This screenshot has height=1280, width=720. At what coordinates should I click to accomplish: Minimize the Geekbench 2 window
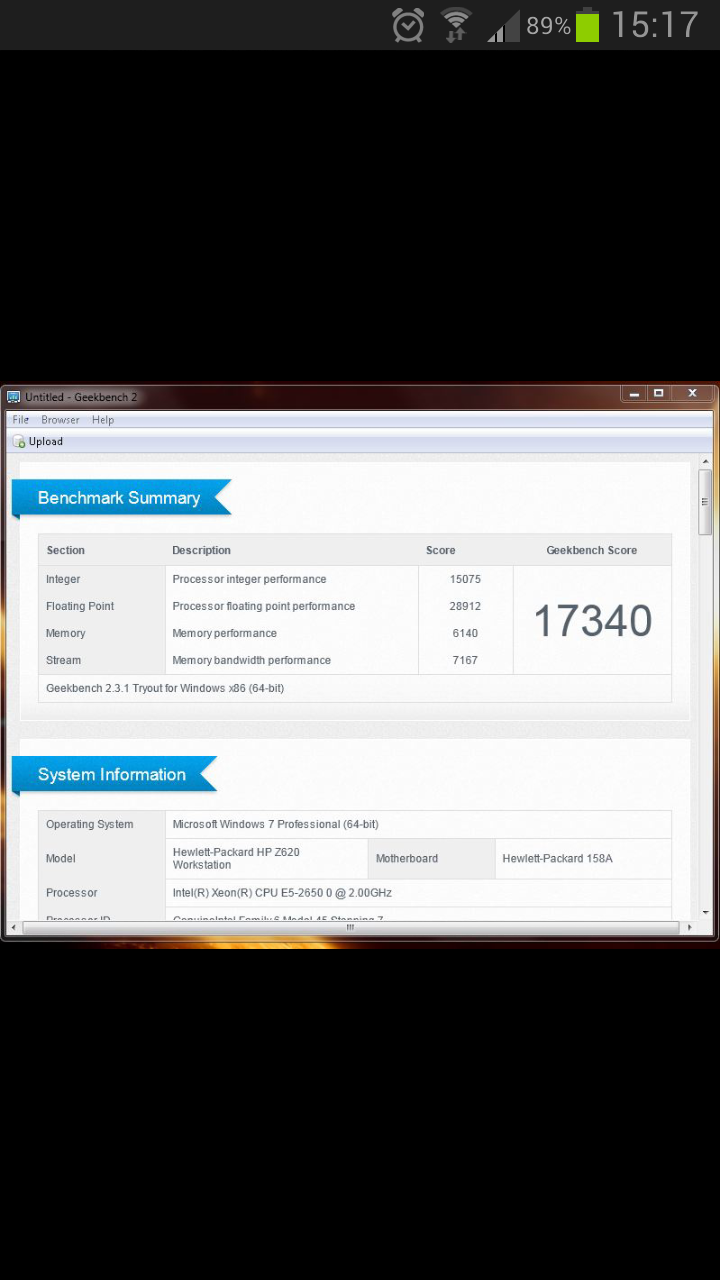coord(633,394)
